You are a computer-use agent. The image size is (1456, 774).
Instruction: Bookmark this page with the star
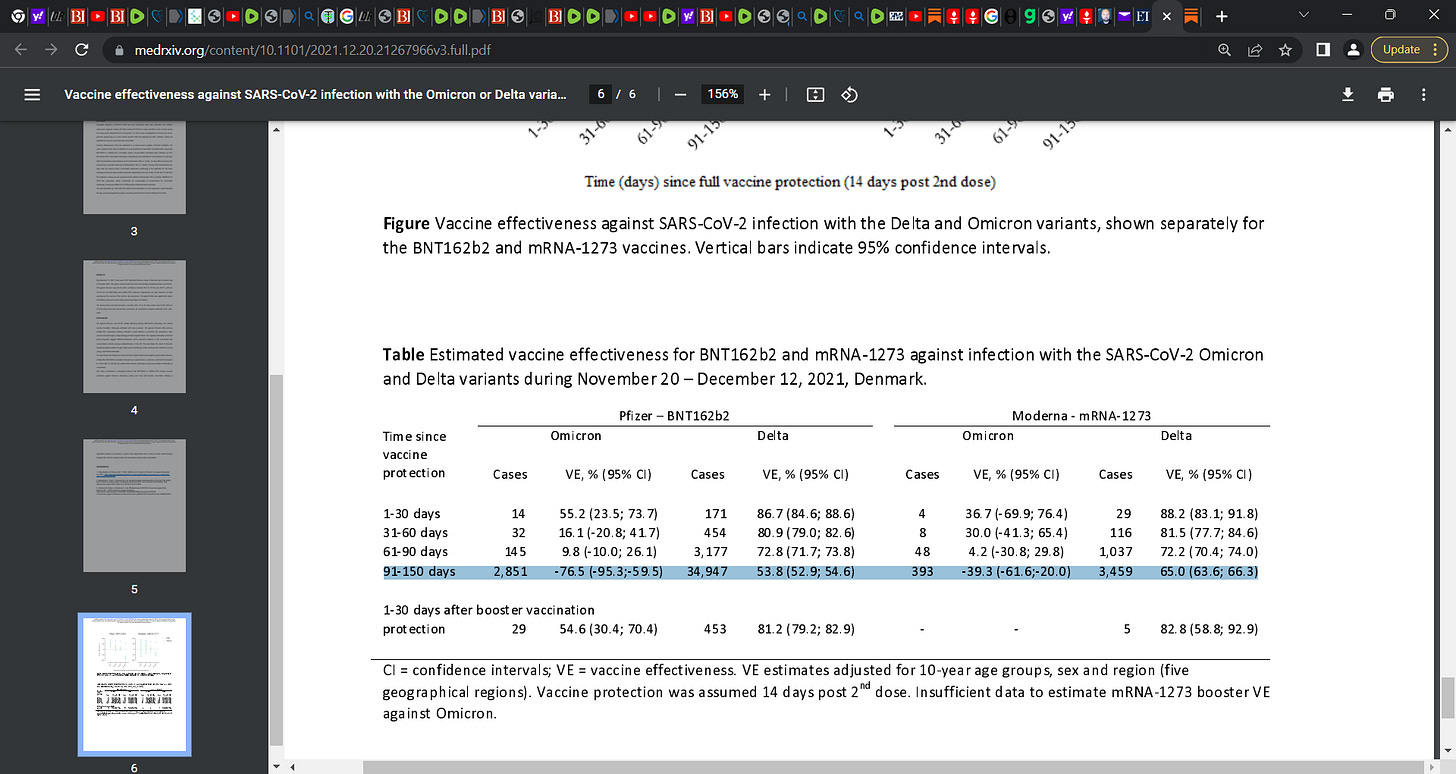pyautogui.click(x=1286, y=49)
